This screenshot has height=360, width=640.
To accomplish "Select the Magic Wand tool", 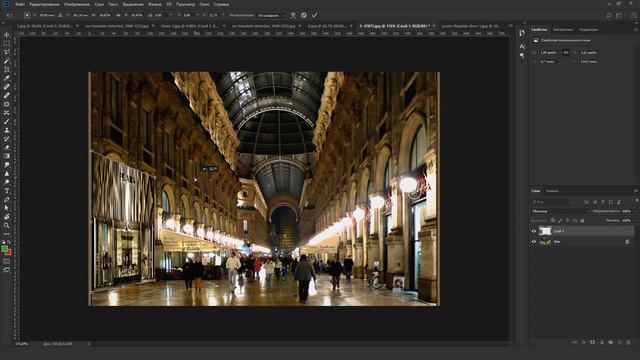I will [x=7, y=61].
